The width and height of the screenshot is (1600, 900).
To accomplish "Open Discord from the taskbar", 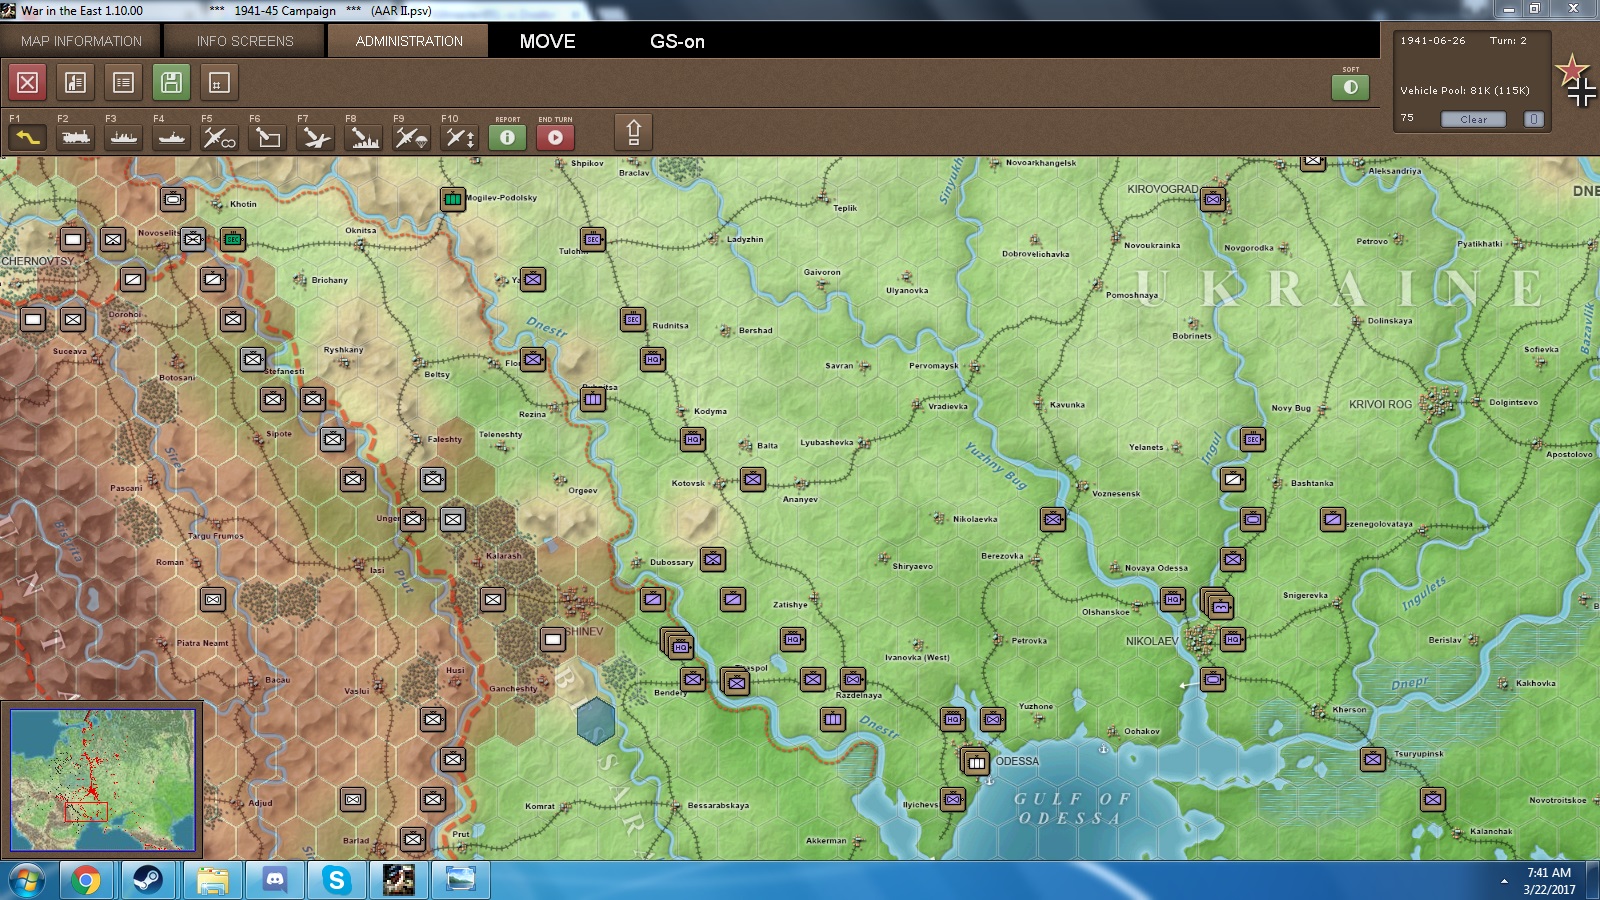I will (x=274, y=881).
